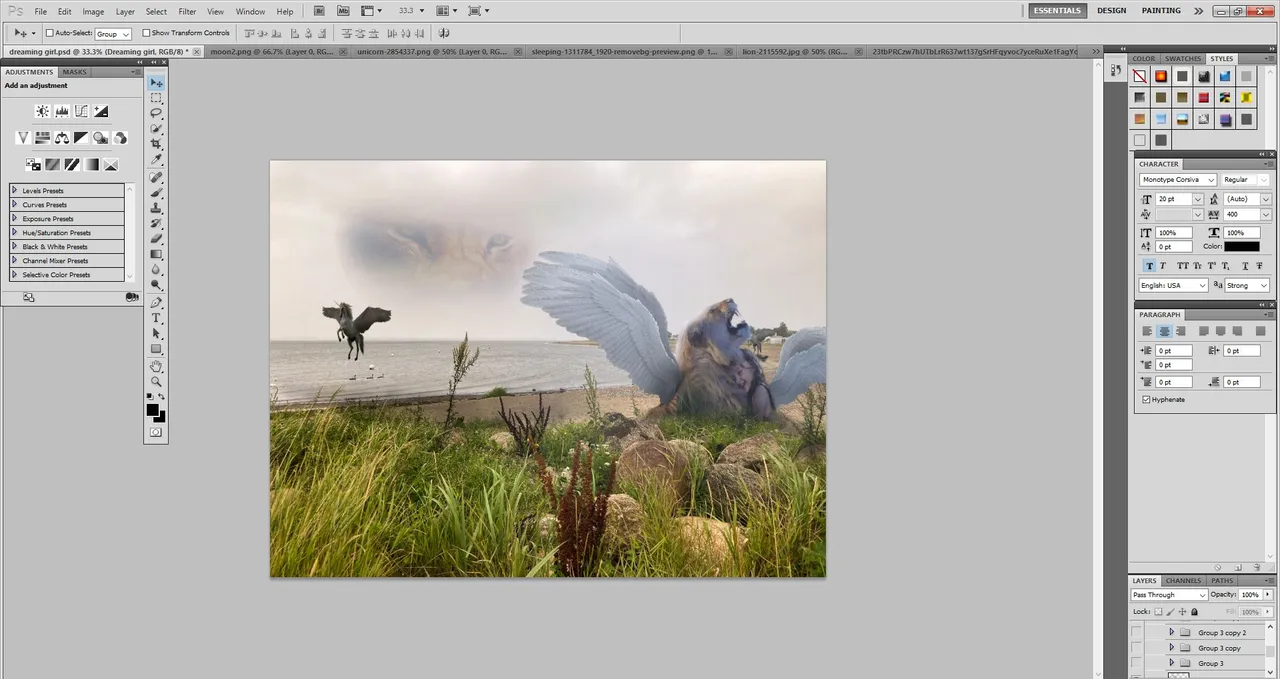Open the Filter menu
The width and height of the screenshot is (1280, 679).
tap(187, 11)
